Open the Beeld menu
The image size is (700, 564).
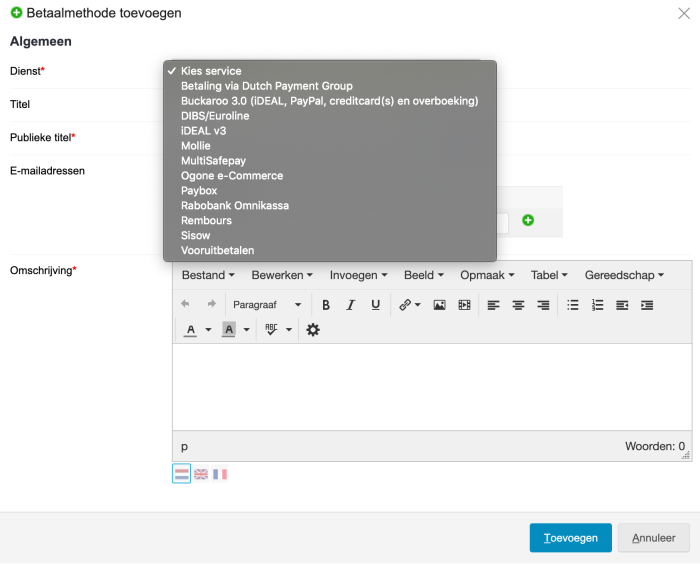[x=423, y=275]
